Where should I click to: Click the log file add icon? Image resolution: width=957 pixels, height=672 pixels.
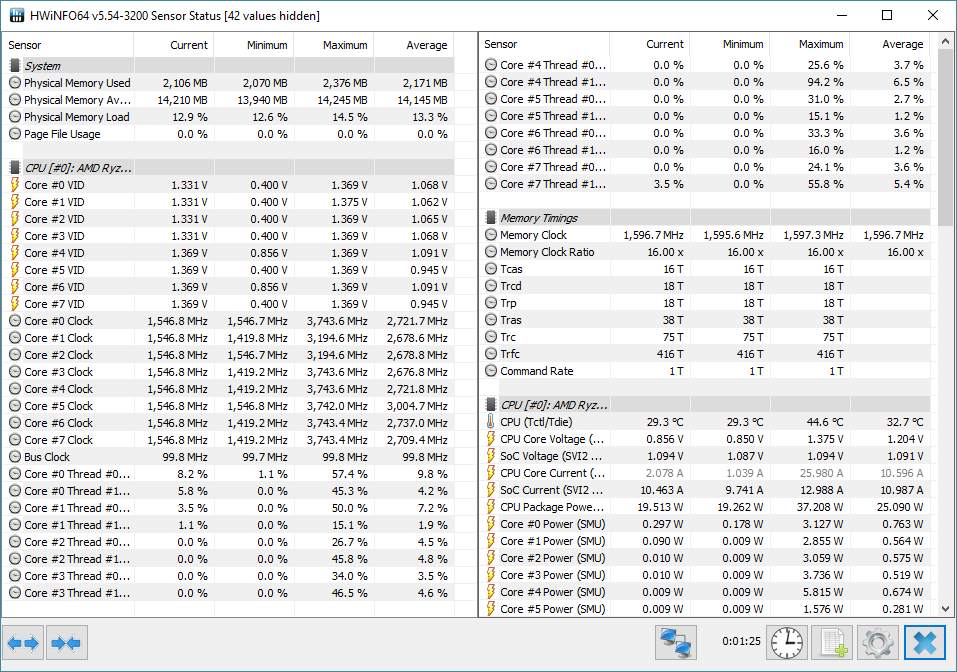point(832,642)
